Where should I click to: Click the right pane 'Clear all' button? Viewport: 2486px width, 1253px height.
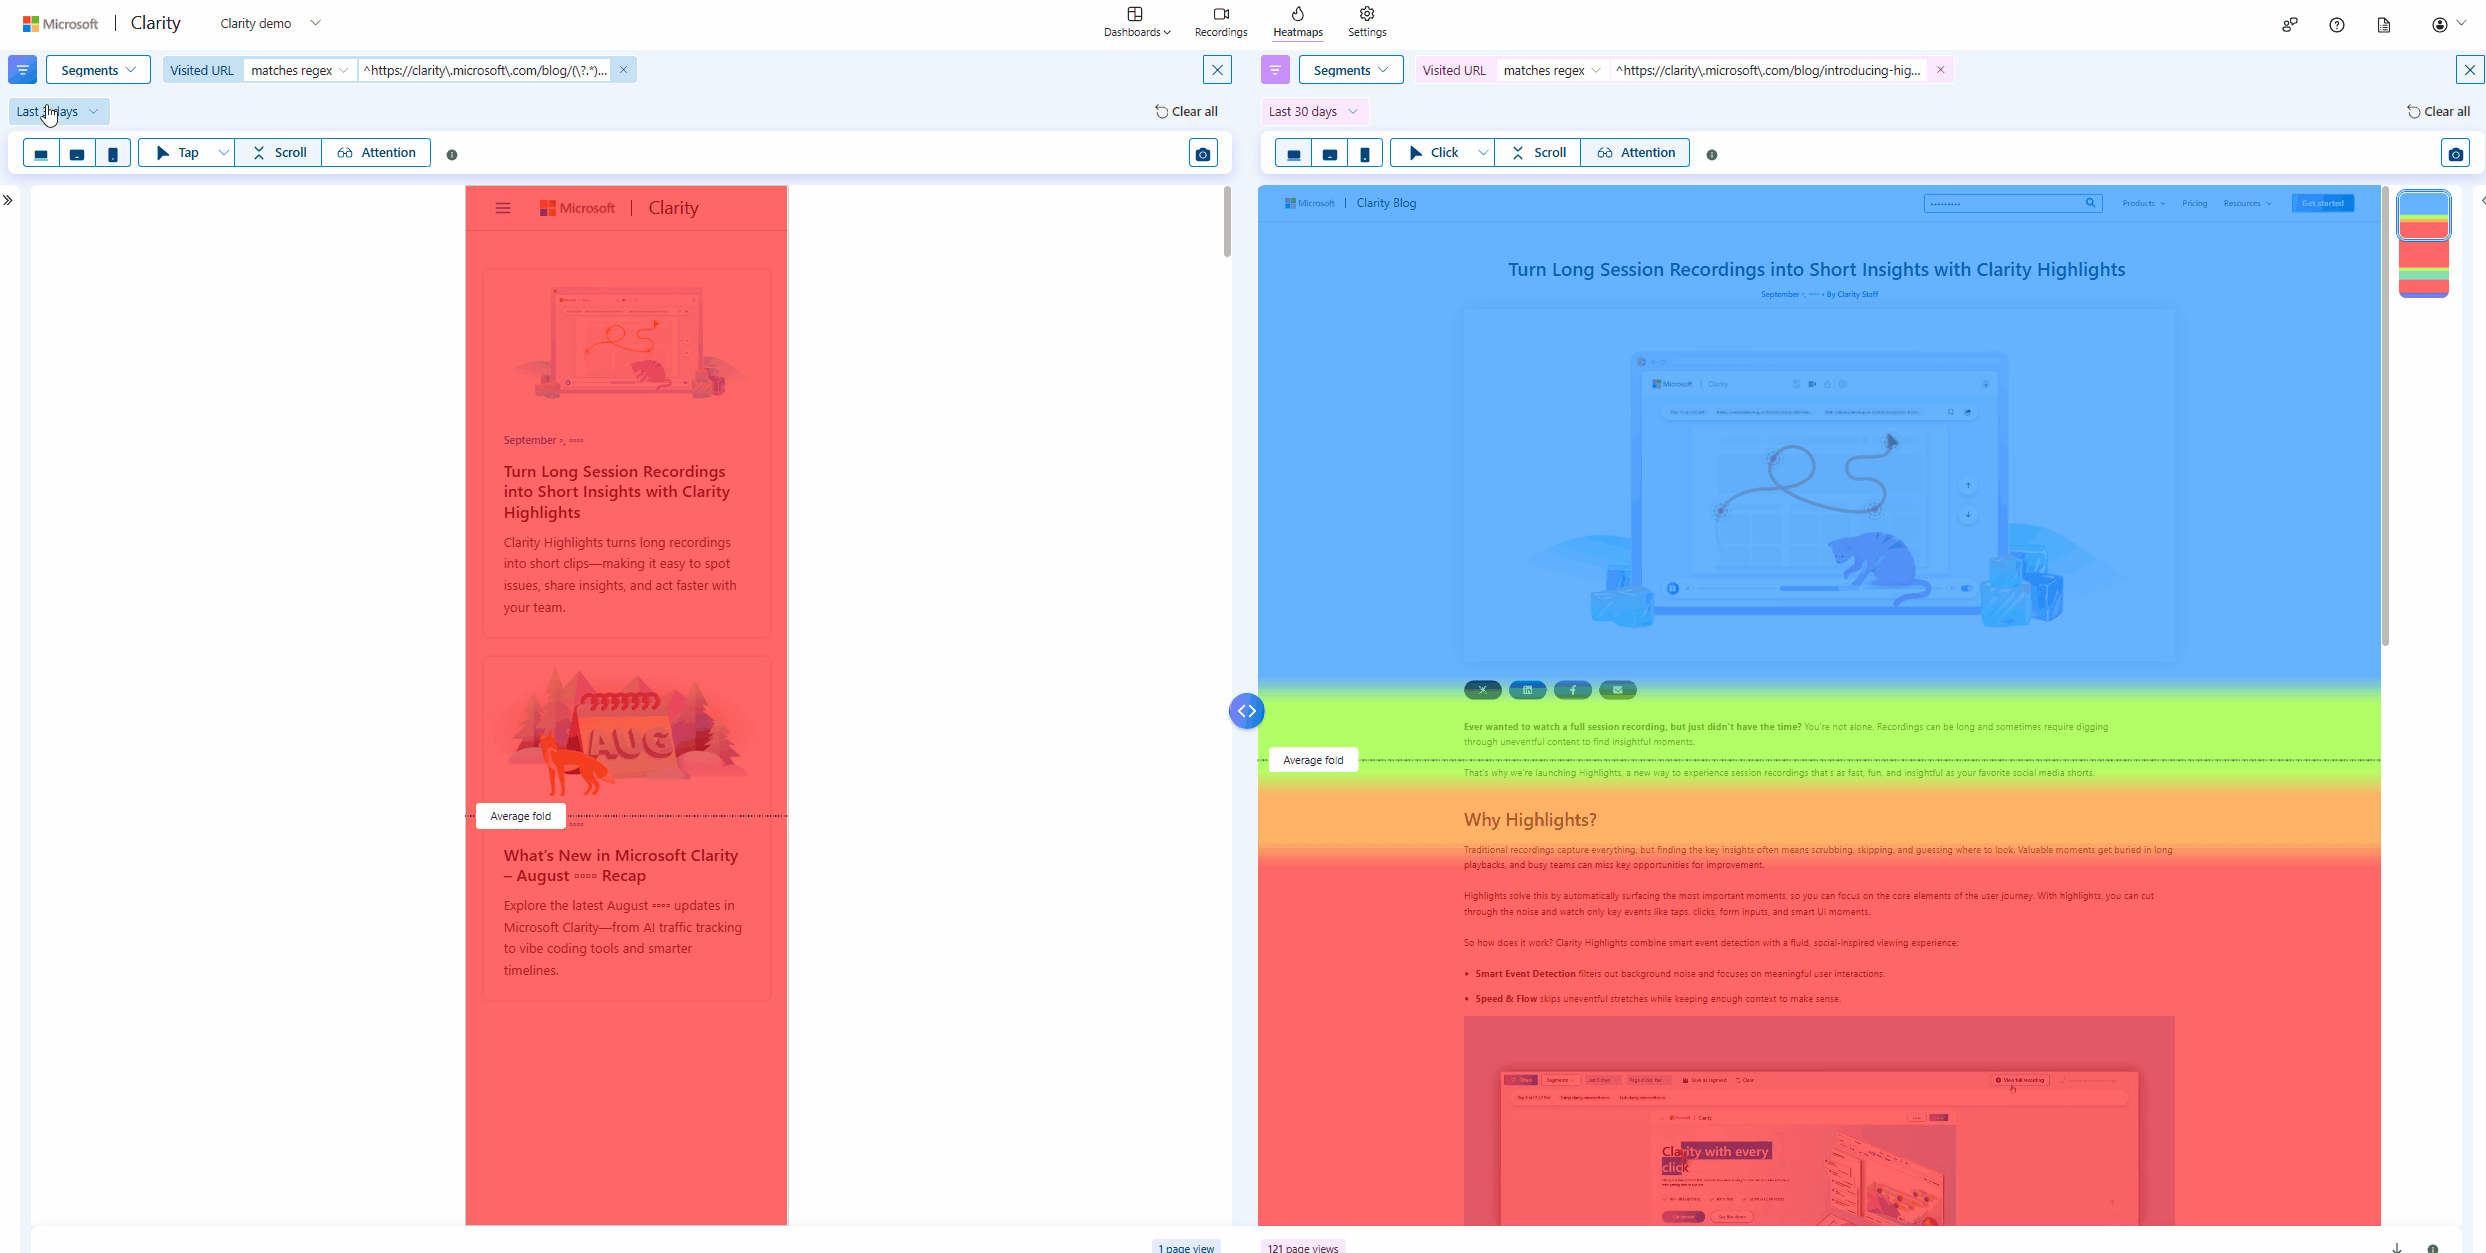[x=2438, y=112]
